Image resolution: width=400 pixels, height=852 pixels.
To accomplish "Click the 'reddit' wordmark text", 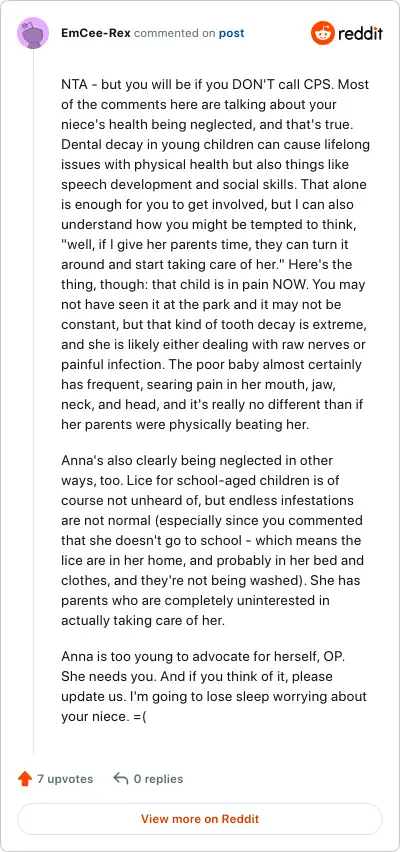I will [360, 34].
